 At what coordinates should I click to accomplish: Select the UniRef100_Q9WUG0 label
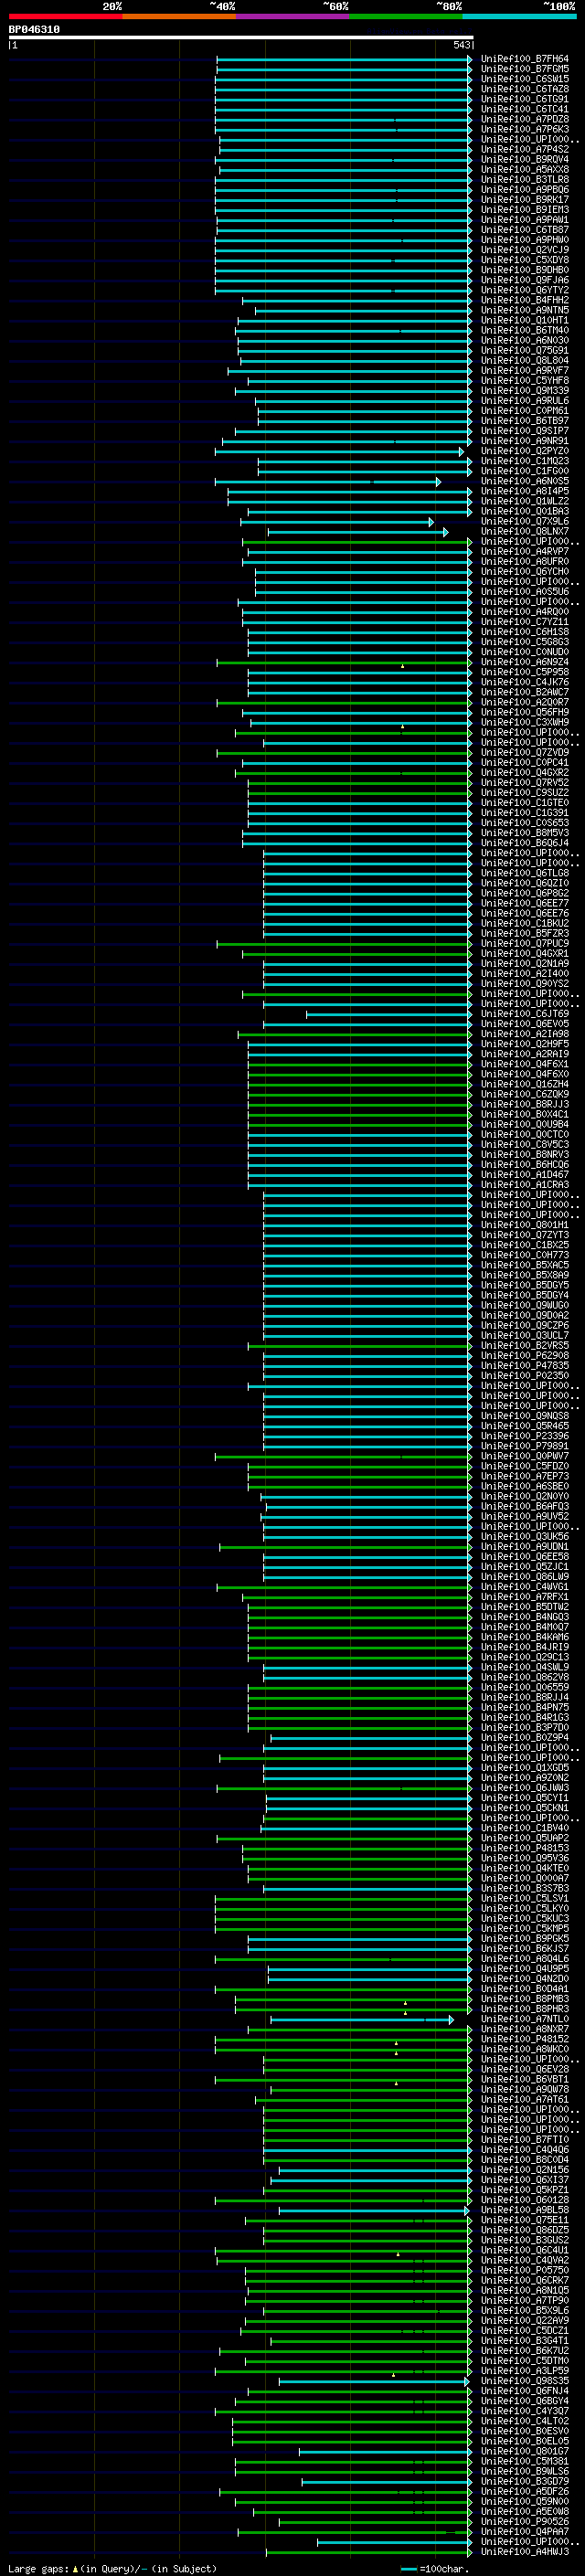[525, 1306]
